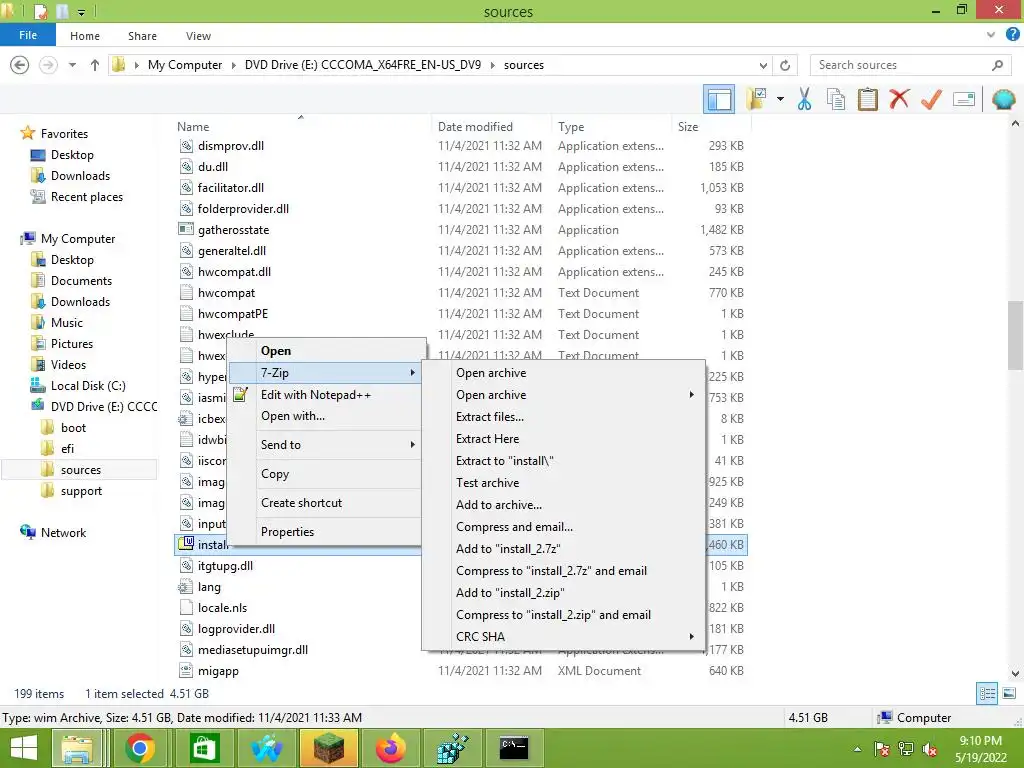Click the new folder toolbar icon
The height and width of the screenshot is (768, 1024).
756,99
